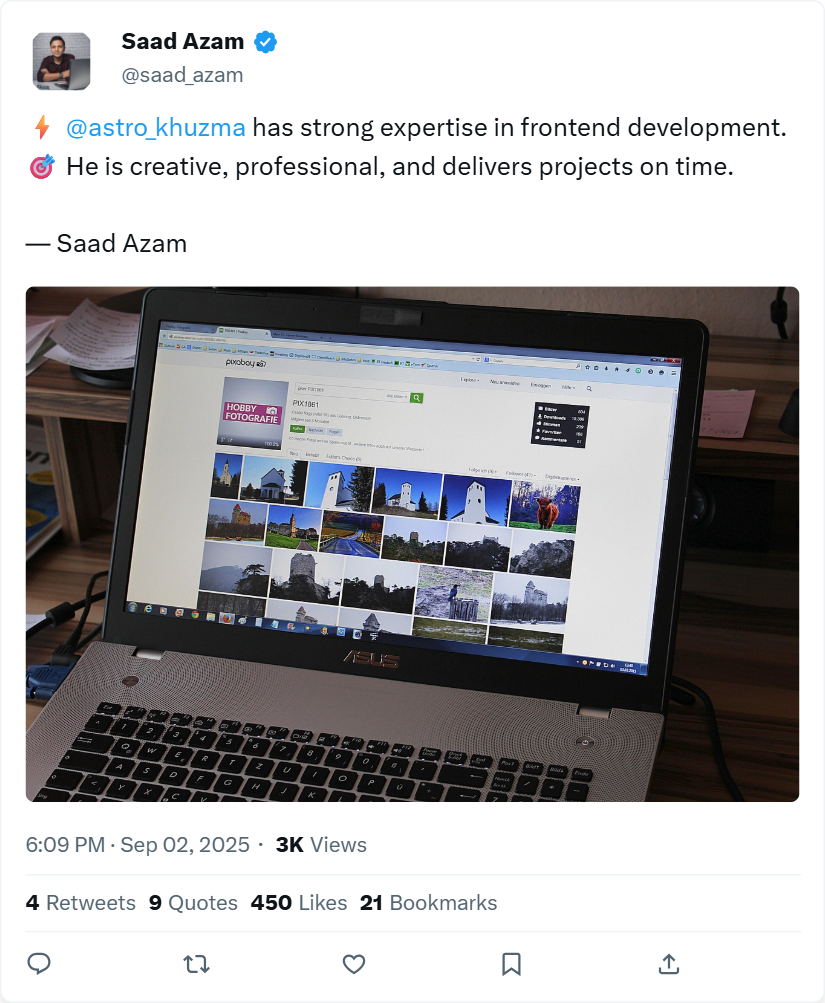Click the target dart emoji
The height and width of the screenshot is (1003, 825).
point(42,167)
